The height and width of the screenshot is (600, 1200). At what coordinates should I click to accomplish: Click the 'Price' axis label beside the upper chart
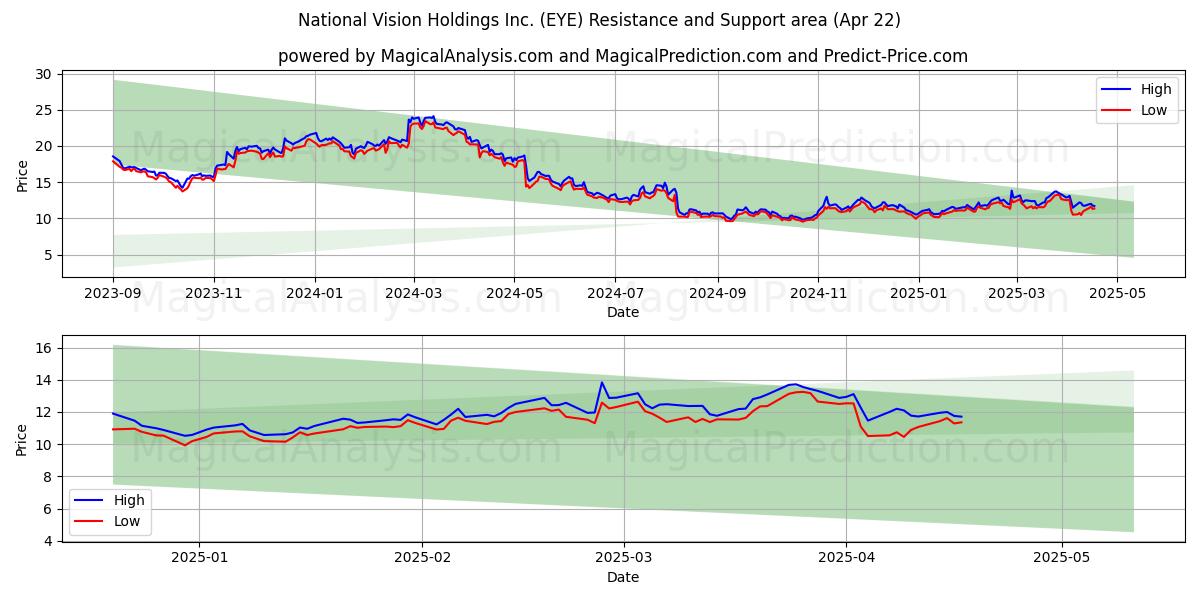[22, 174]
